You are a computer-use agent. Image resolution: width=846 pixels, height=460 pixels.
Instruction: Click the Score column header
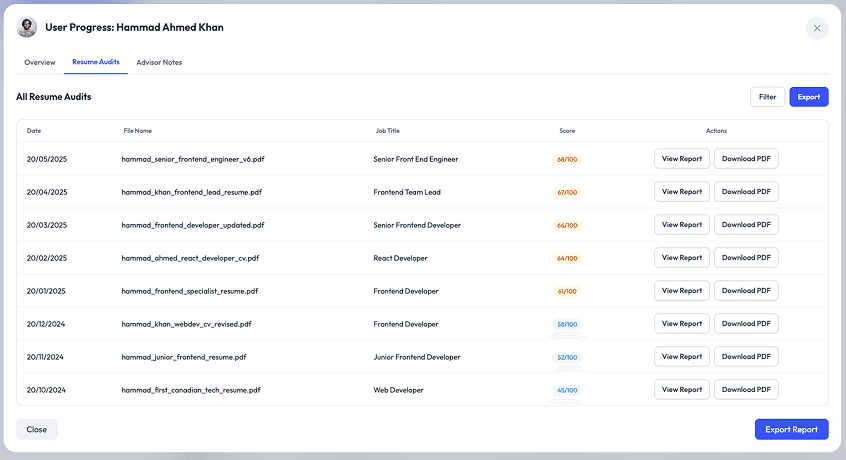567,131
